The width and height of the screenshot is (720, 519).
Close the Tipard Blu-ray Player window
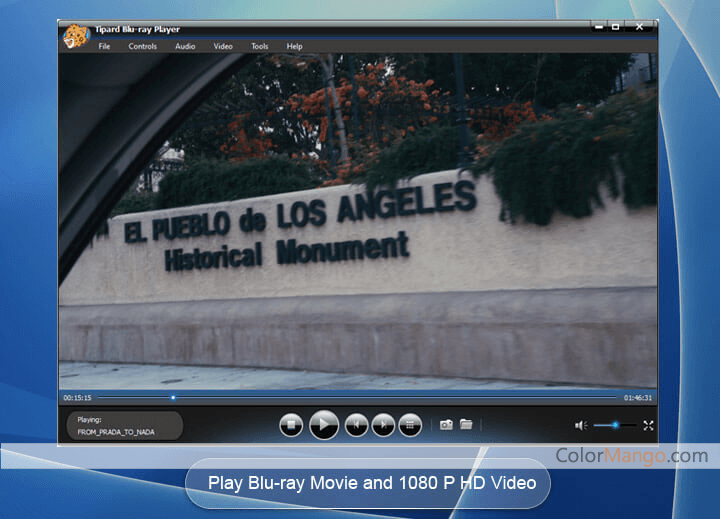tap(639, 27)
